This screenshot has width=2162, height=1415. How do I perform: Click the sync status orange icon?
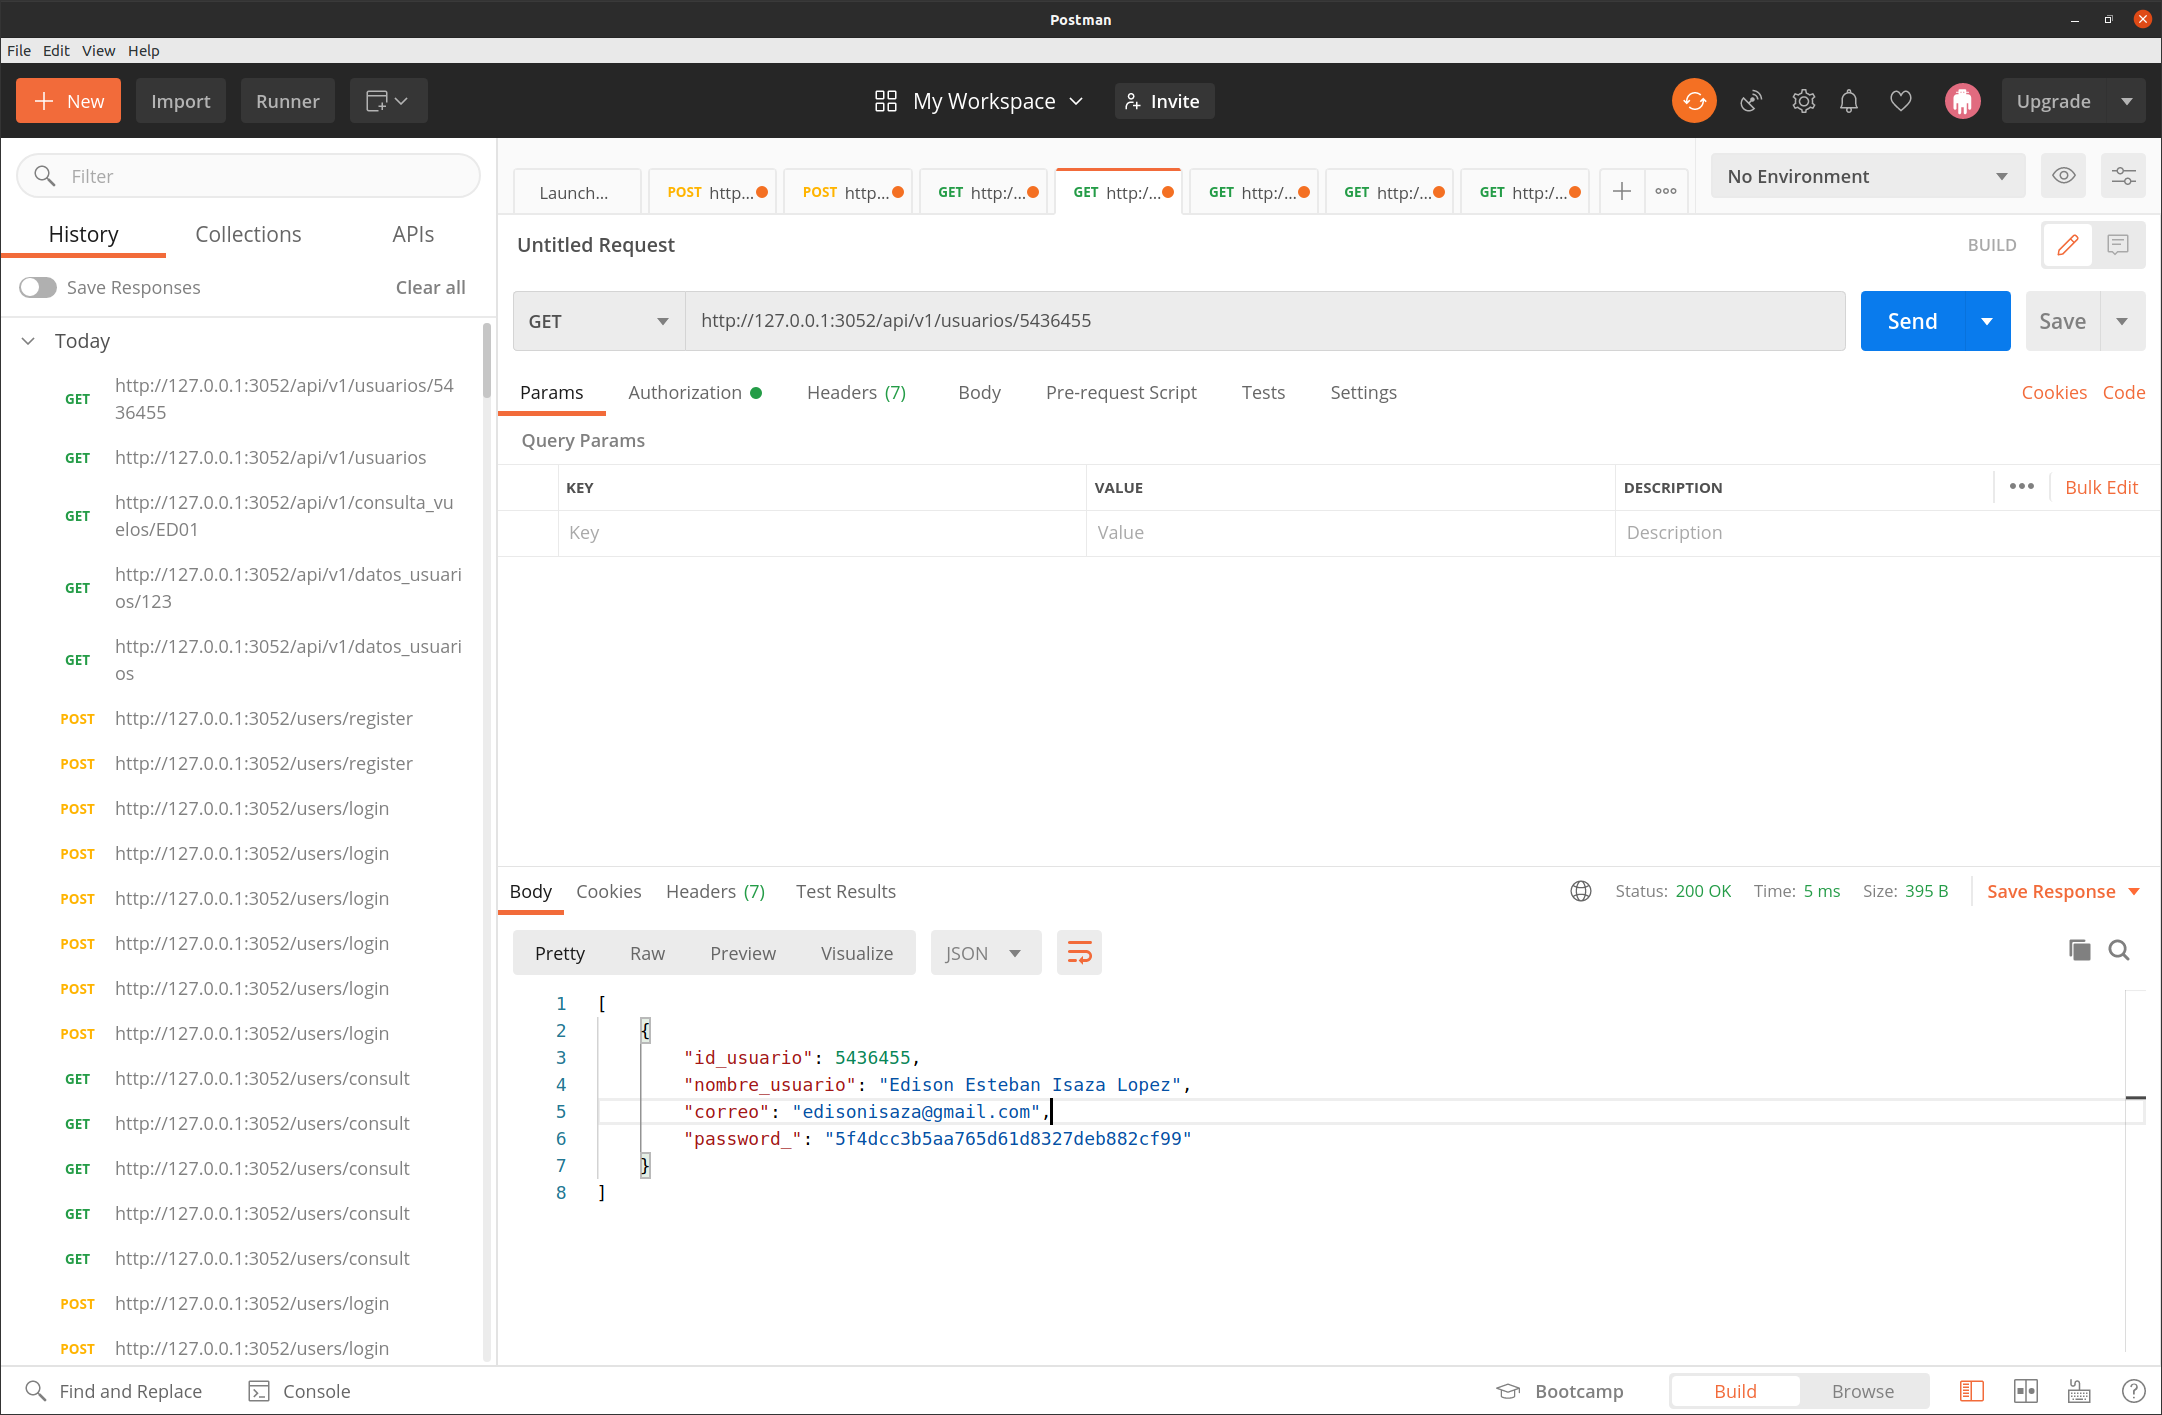click(x=1694, y=101)
